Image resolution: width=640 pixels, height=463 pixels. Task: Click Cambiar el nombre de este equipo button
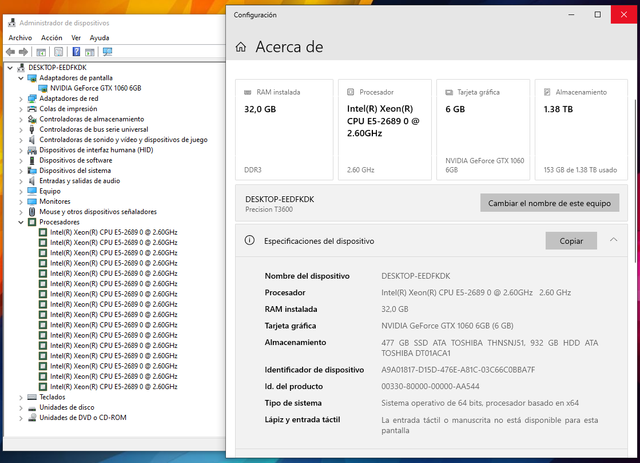coord(549,203)
